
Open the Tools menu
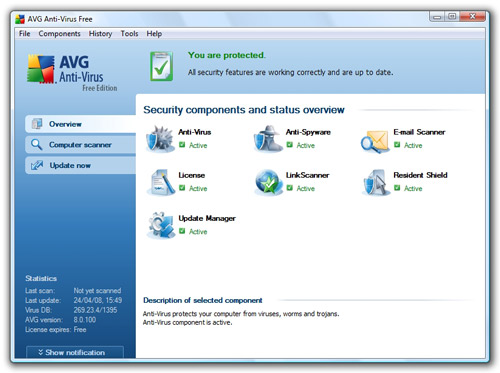pyautogui.click(x=129, y=34)
